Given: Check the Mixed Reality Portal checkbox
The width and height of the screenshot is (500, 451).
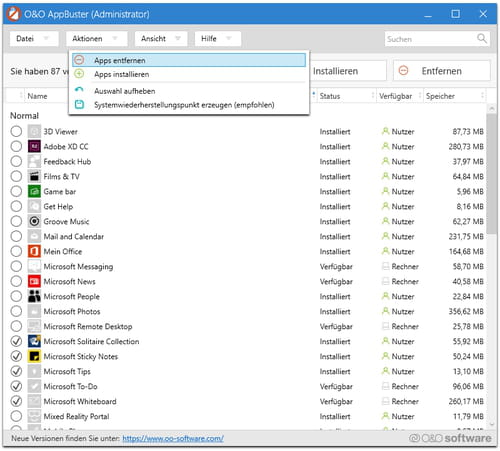Looking at the screenshot, I should 16,416.
